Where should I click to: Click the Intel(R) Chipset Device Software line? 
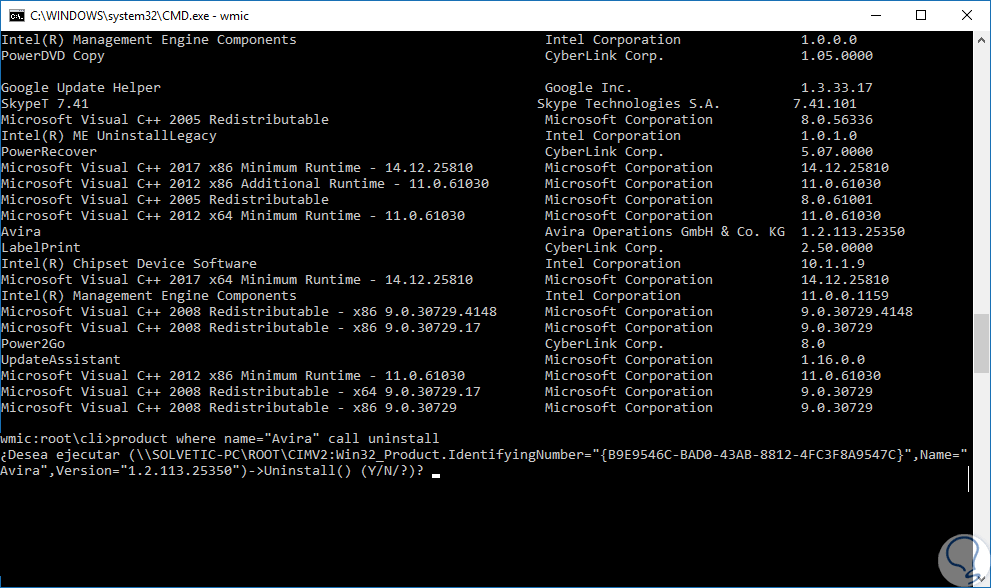pos(129,264)
